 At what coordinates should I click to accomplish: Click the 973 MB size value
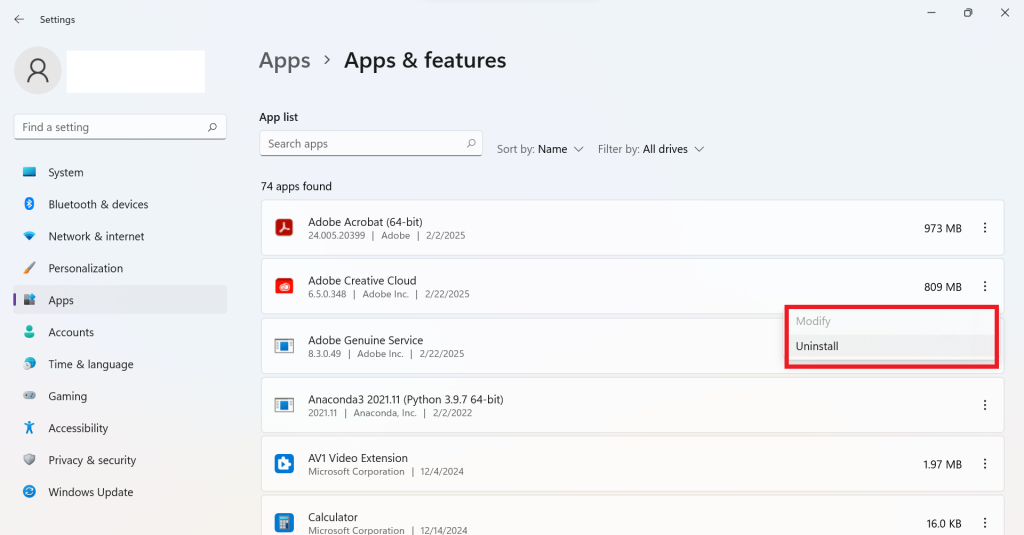(942, 229)
